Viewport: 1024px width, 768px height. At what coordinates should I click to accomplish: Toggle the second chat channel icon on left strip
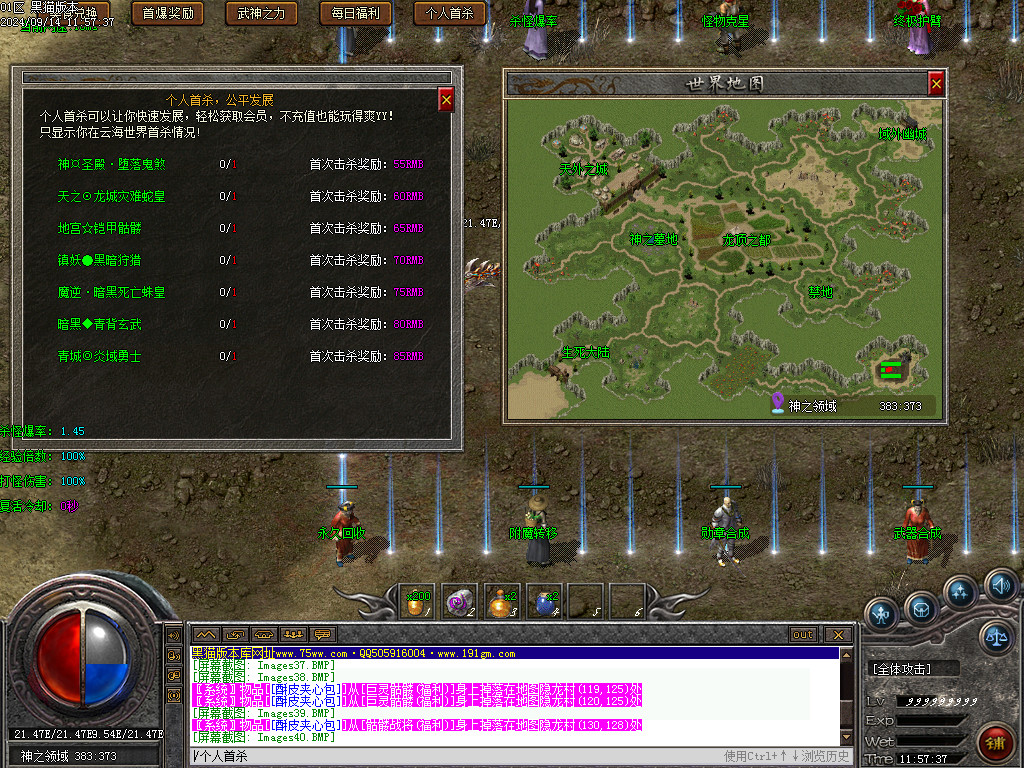pyautogui.click(x=174, y=656)
